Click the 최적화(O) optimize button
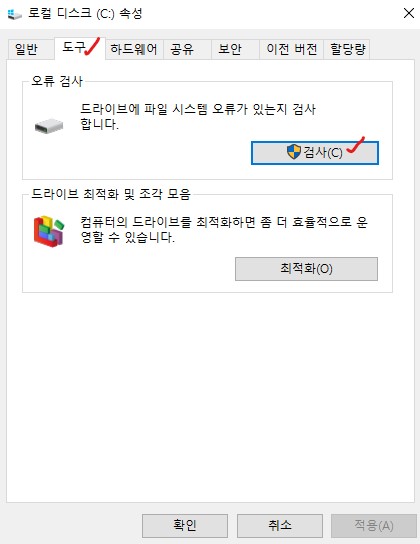The width and height of the screenshot is (420, 544). tap(307, 269)
